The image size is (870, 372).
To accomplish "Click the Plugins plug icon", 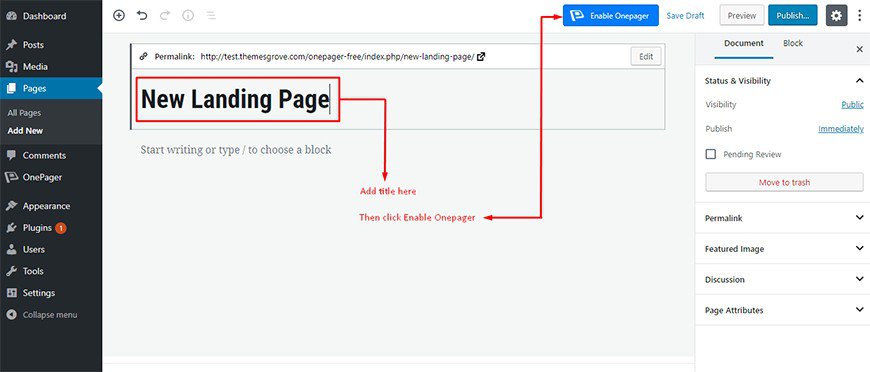I will click(11, 228).
